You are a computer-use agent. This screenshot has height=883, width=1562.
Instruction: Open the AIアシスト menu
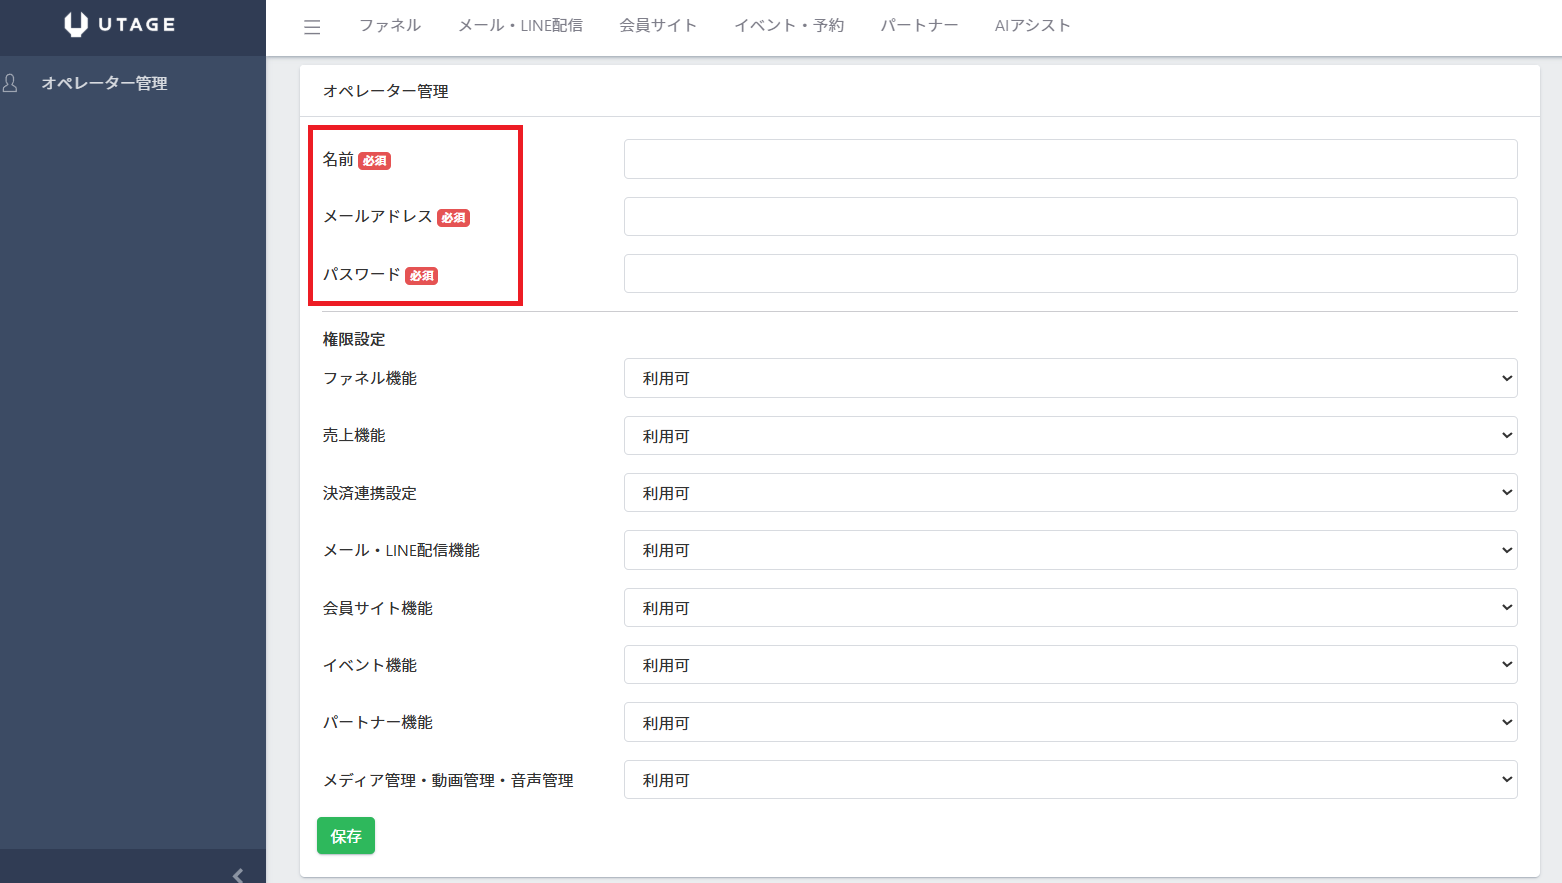point(1032,26)
